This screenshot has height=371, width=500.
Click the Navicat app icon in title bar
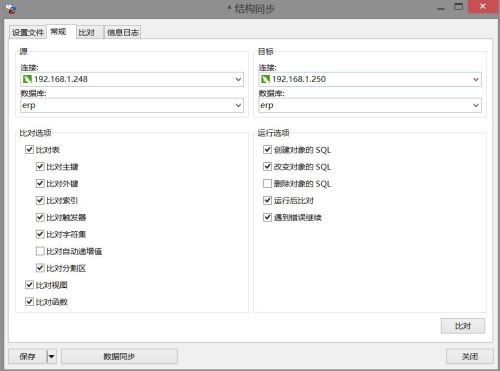pos(10,9)
